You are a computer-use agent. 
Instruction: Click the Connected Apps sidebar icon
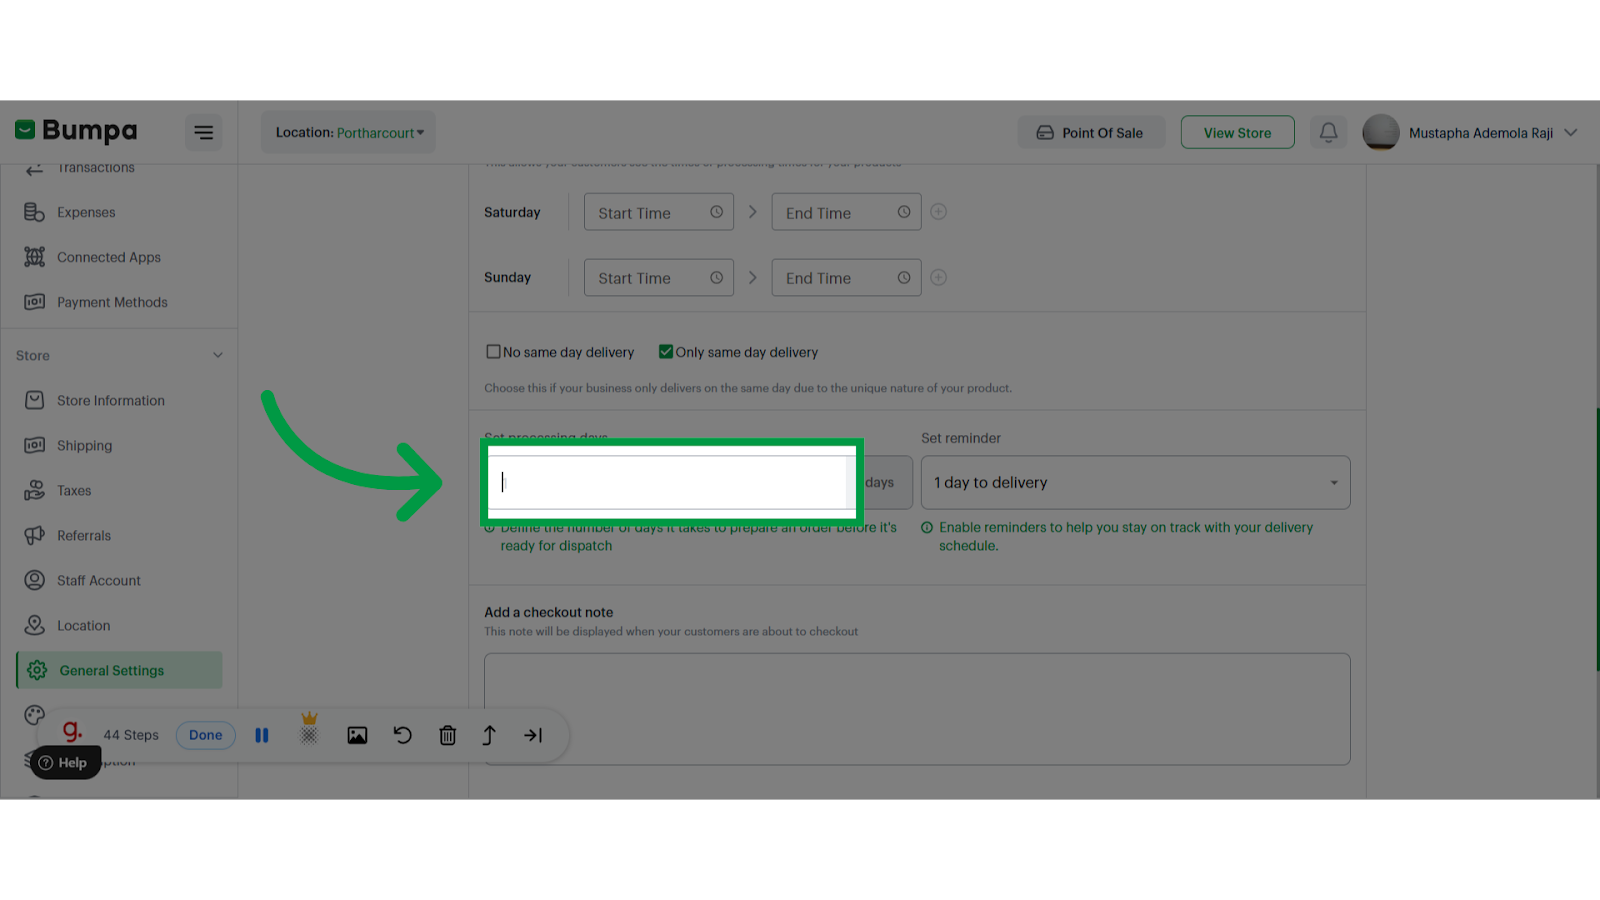[x=35, y=257]
